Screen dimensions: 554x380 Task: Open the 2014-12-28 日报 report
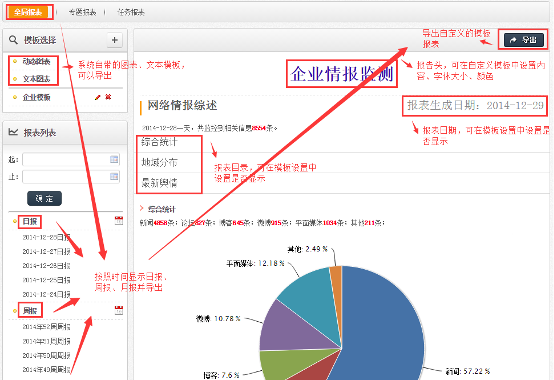pyautogui.click(x=46, y=237)
